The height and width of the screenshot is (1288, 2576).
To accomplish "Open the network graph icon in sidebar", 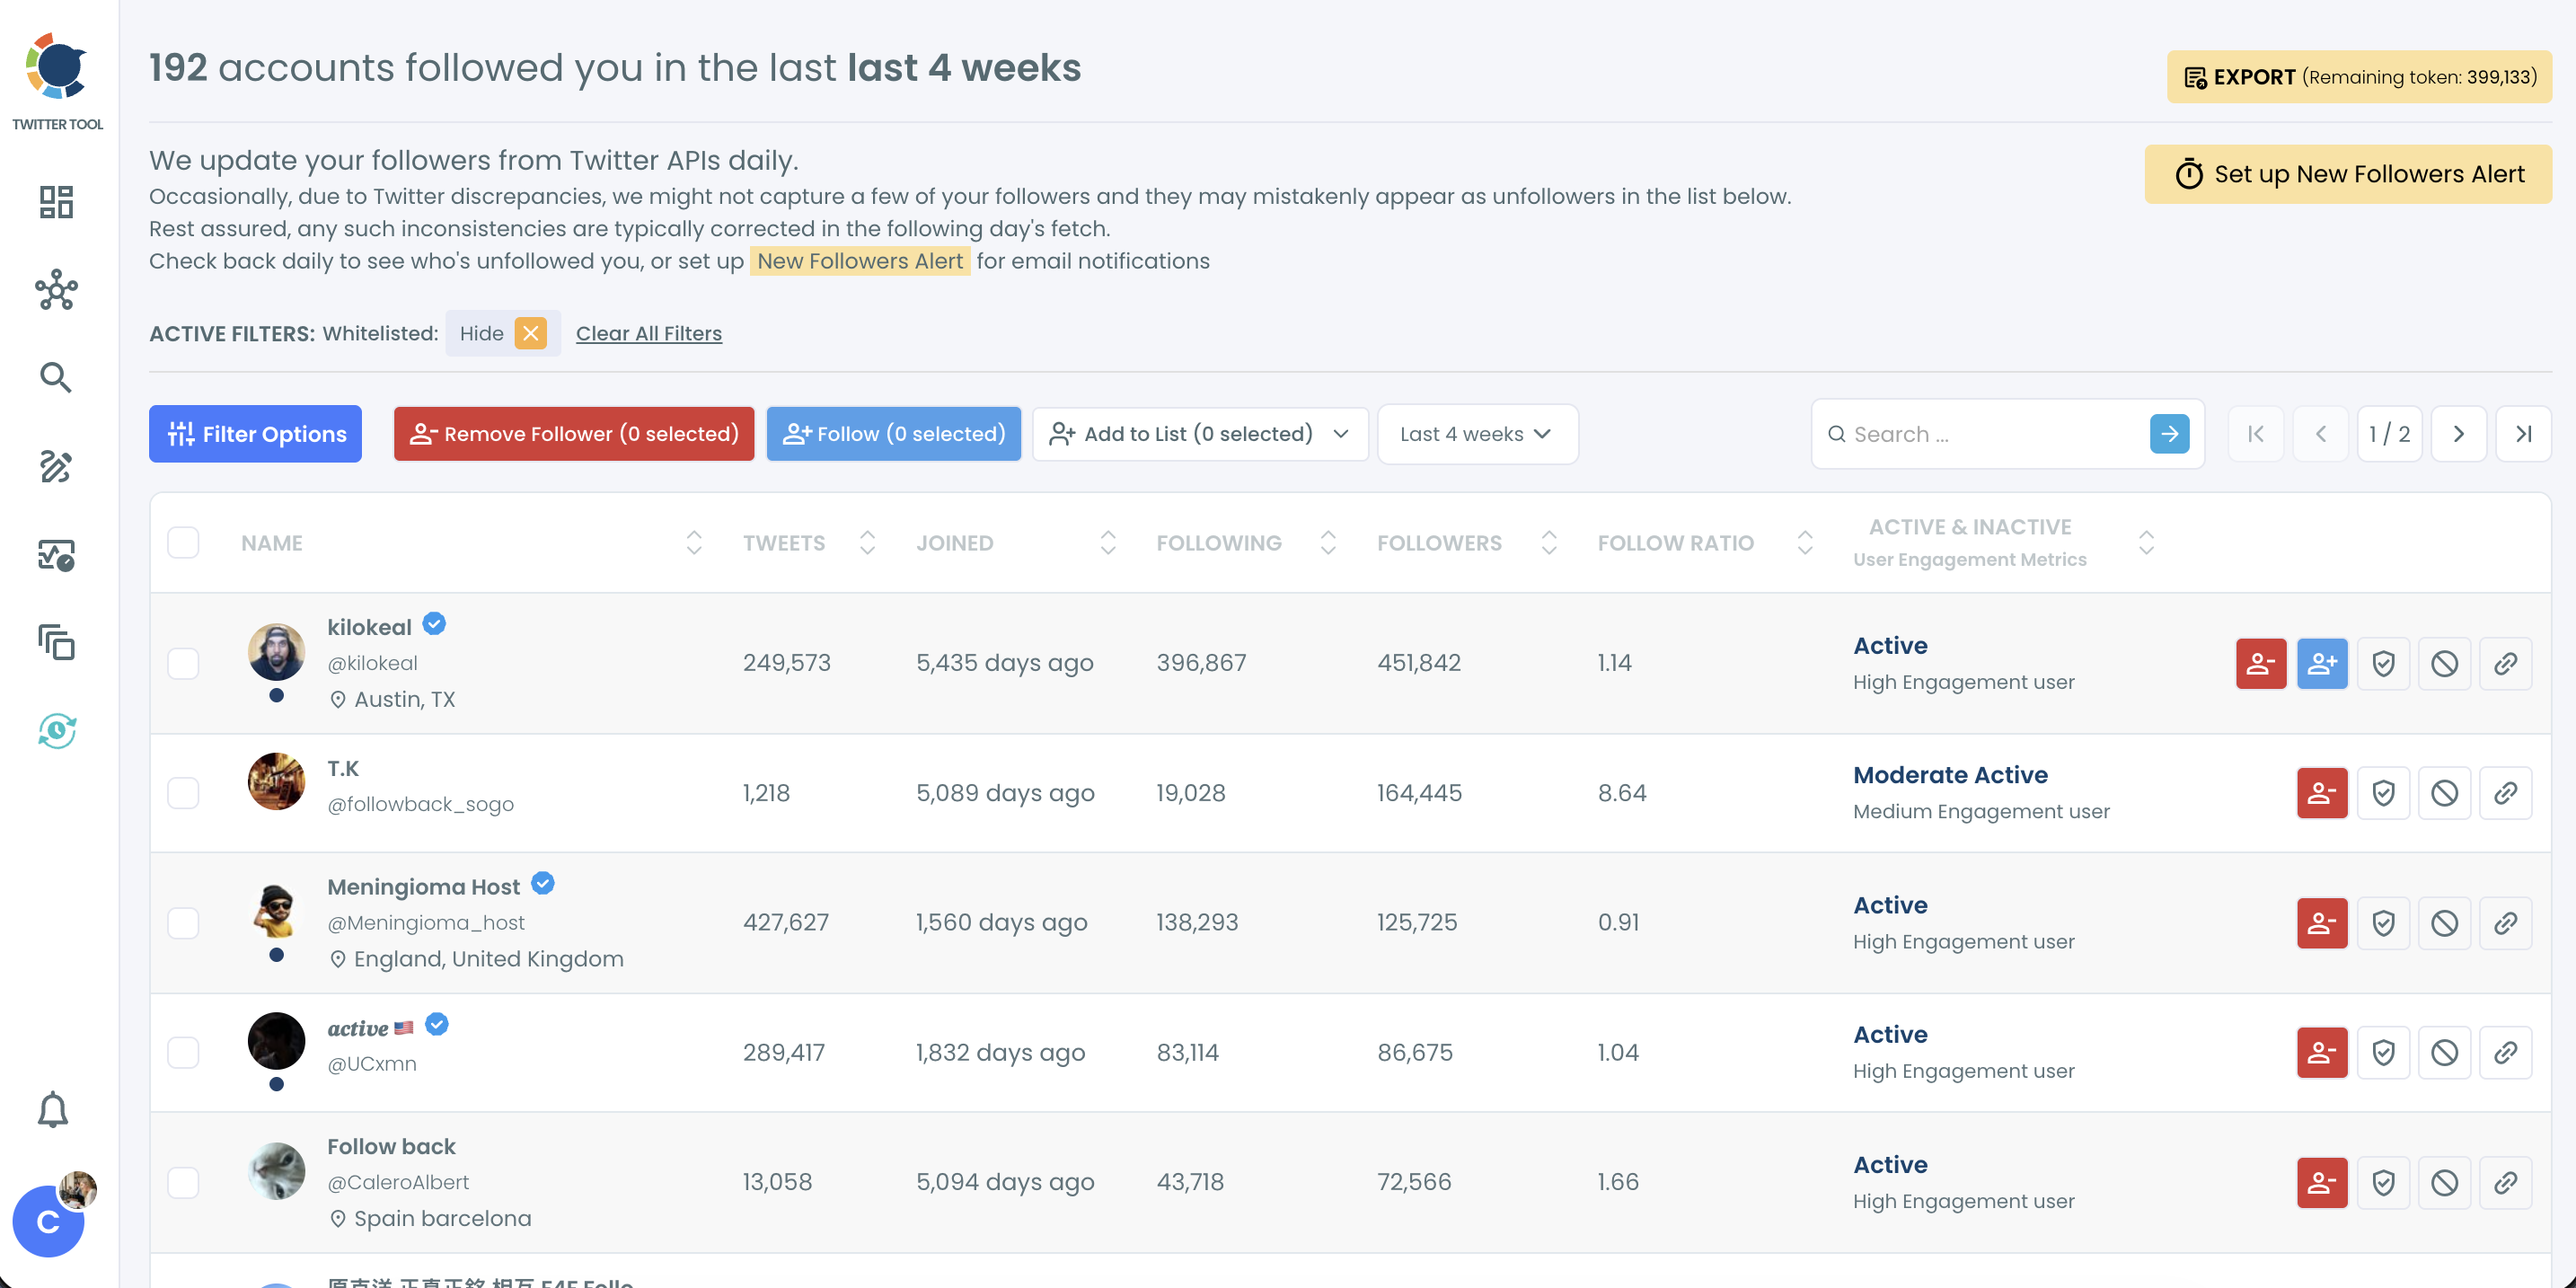I will click(x=56, y=290).
